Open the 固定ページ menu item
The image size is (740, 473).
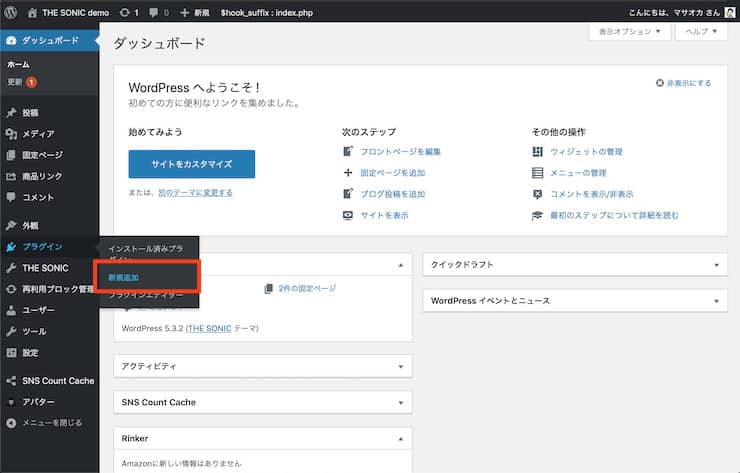[42, 155]
